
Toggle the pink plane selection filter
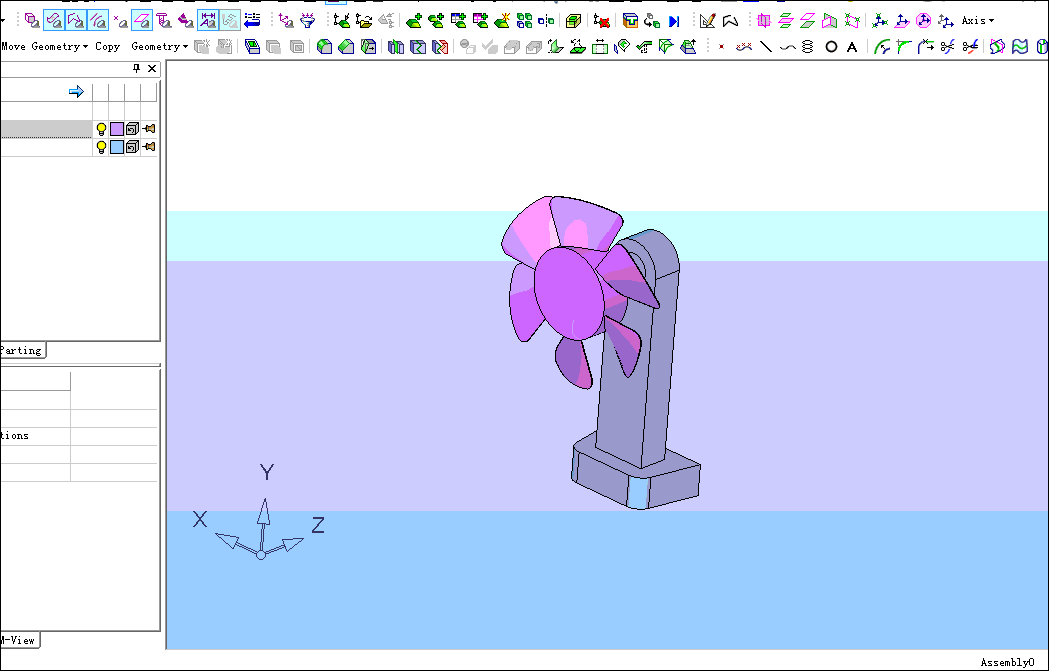tap(141, 21)
